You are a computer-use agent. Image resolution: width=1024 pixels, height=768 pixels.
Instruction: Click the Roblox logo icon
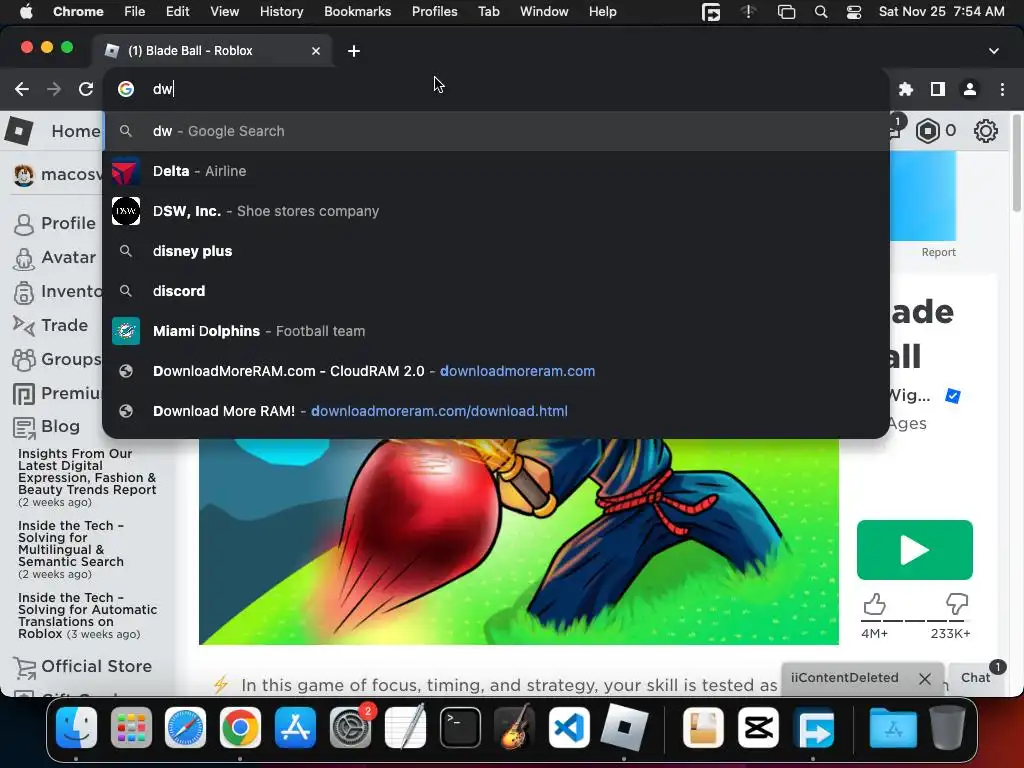[x=19, y=131]
